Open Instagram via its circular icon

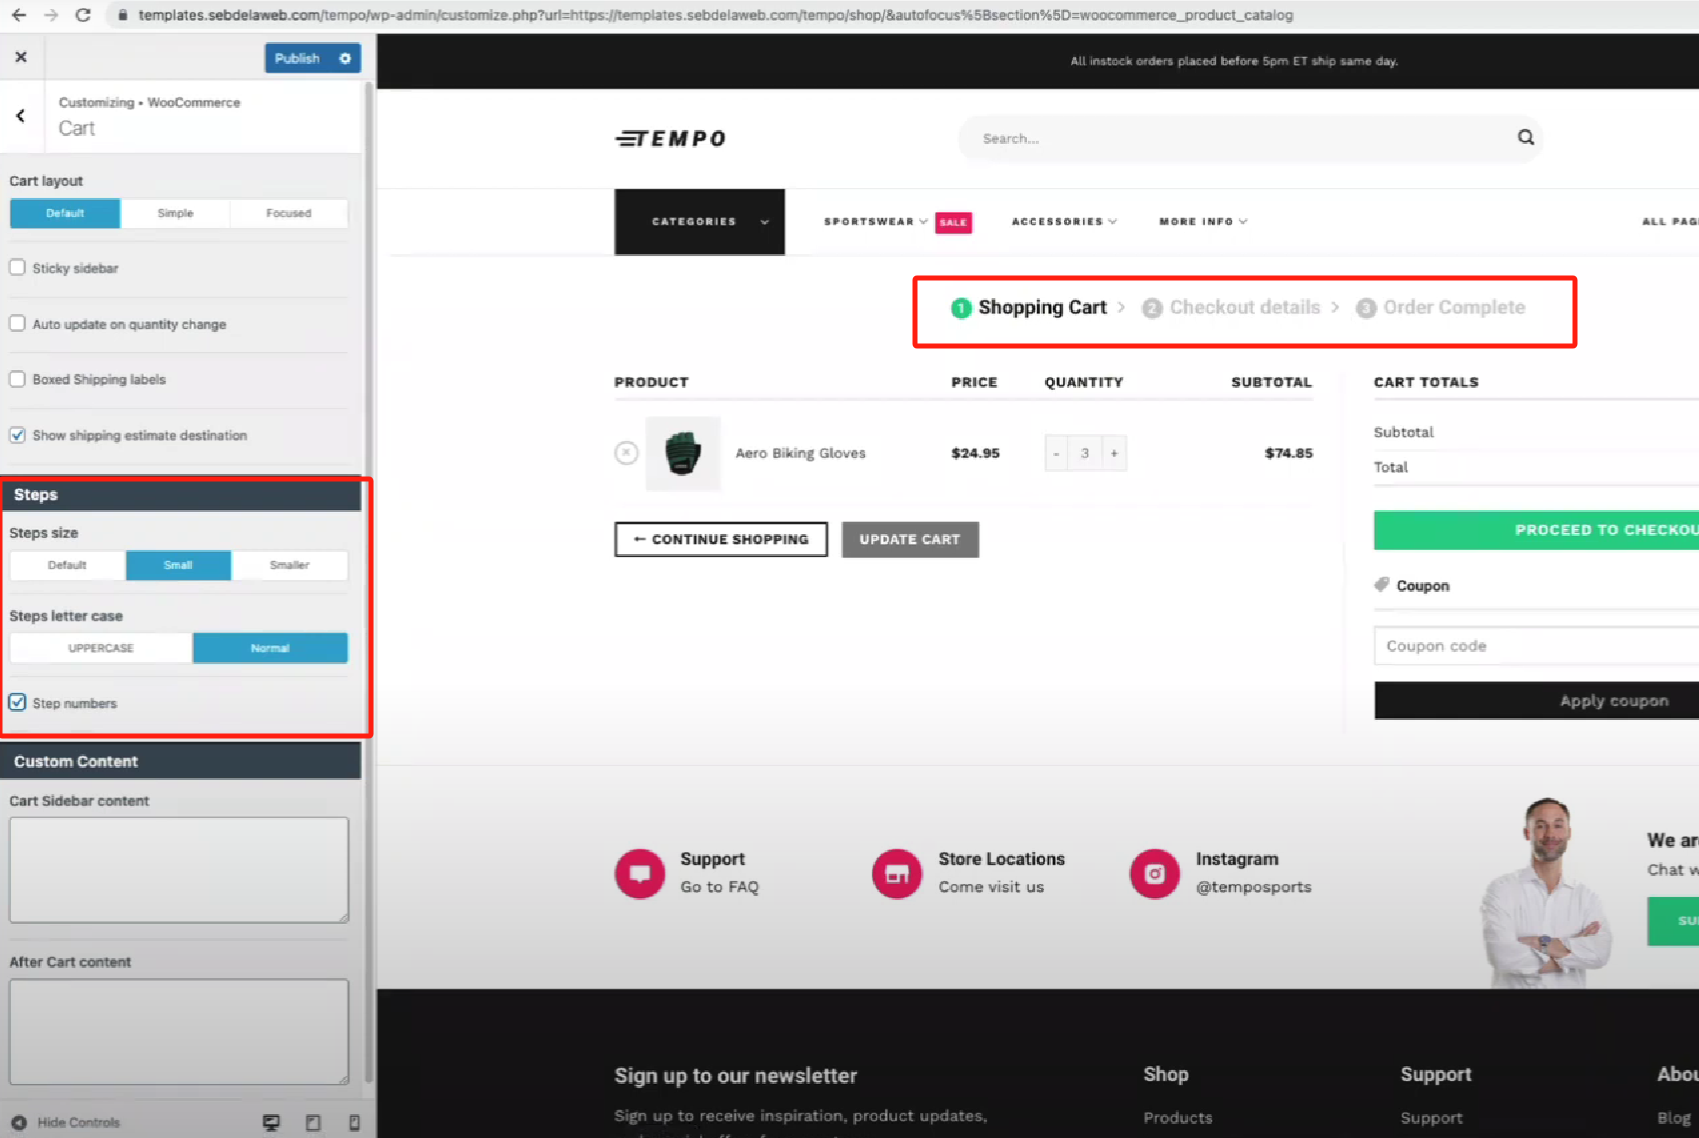[x=1155, y=873]
